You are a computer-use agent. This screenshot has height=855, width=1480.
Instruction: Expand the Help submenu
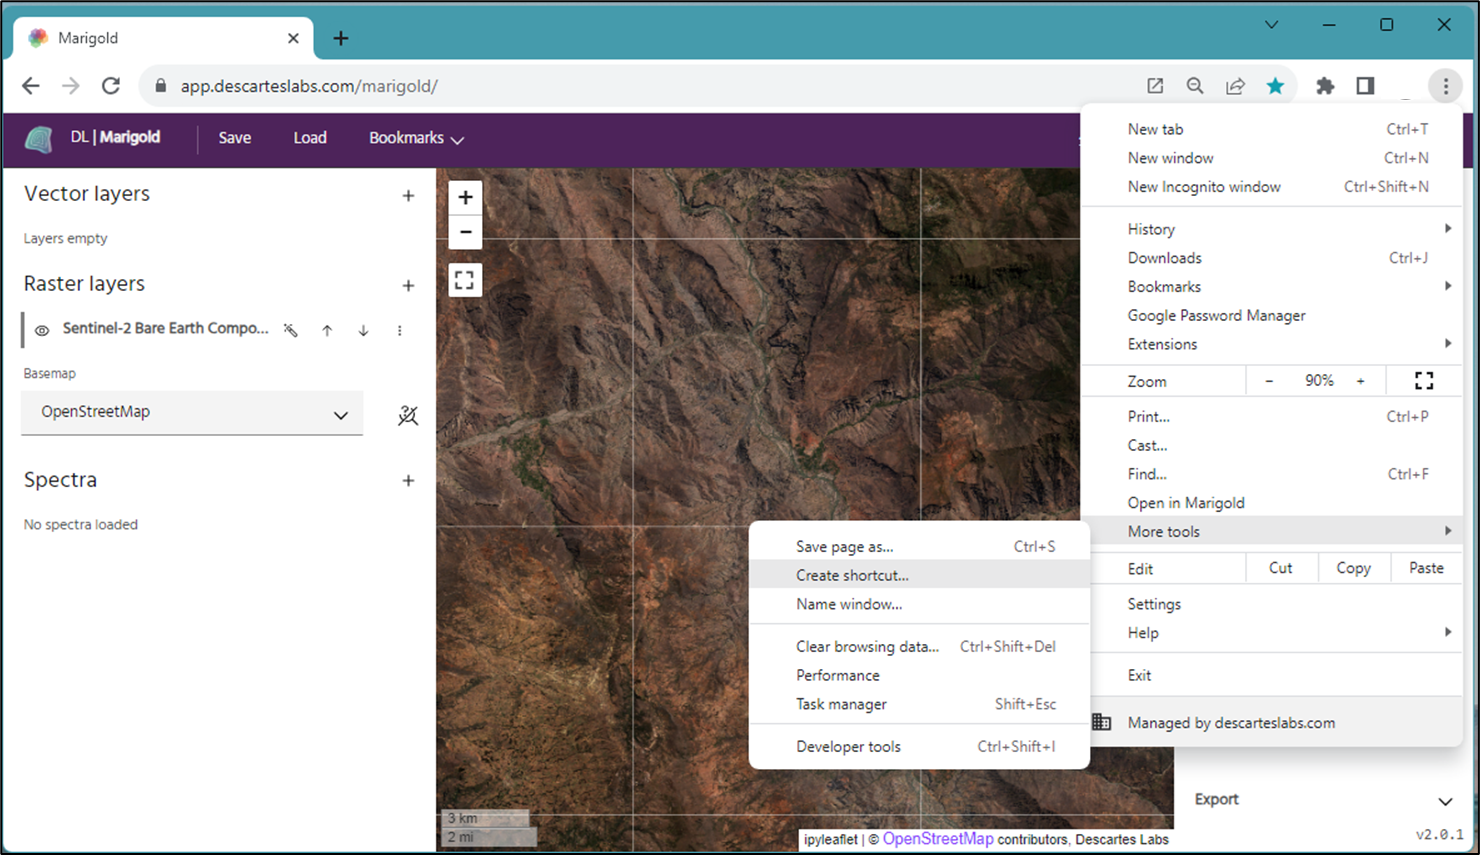[1272, 633]
